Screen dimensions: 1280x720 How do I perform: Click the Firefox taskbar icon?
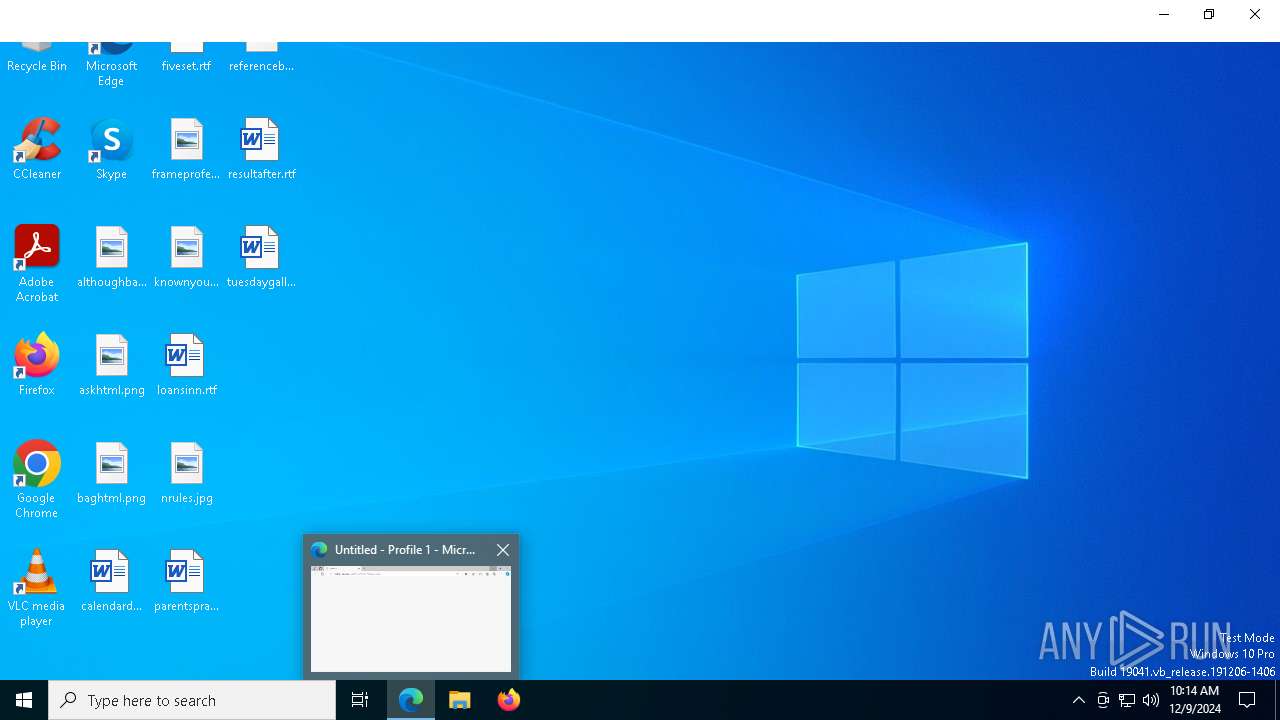coord(509,700)
